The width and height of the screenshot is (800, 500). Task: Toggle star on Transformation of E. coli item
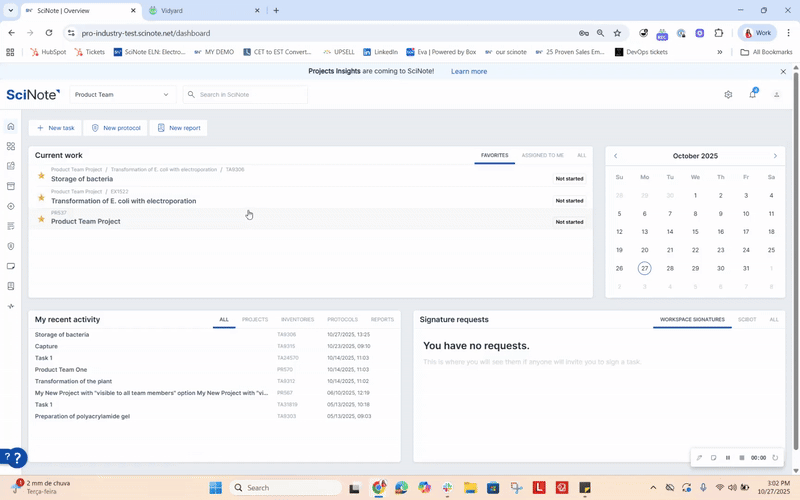(x=41, y=197)
